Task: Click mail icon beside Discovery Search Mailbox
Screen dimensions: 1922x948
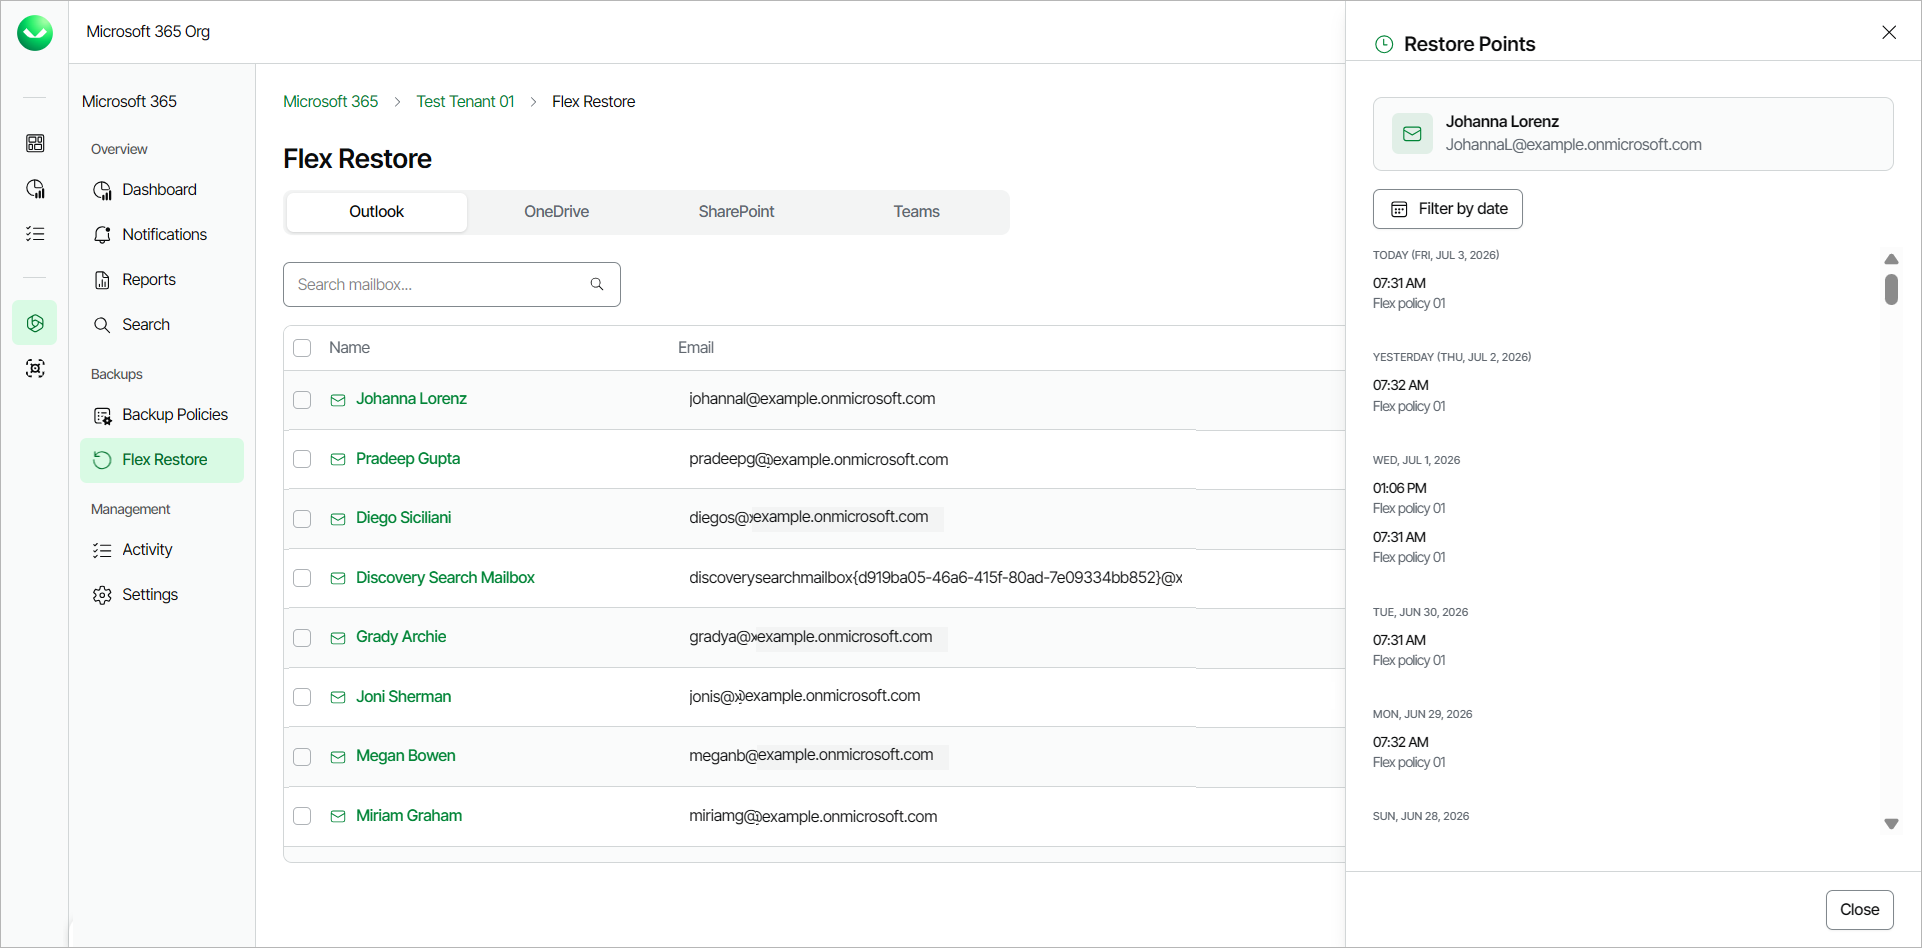Action: (338, 578)
